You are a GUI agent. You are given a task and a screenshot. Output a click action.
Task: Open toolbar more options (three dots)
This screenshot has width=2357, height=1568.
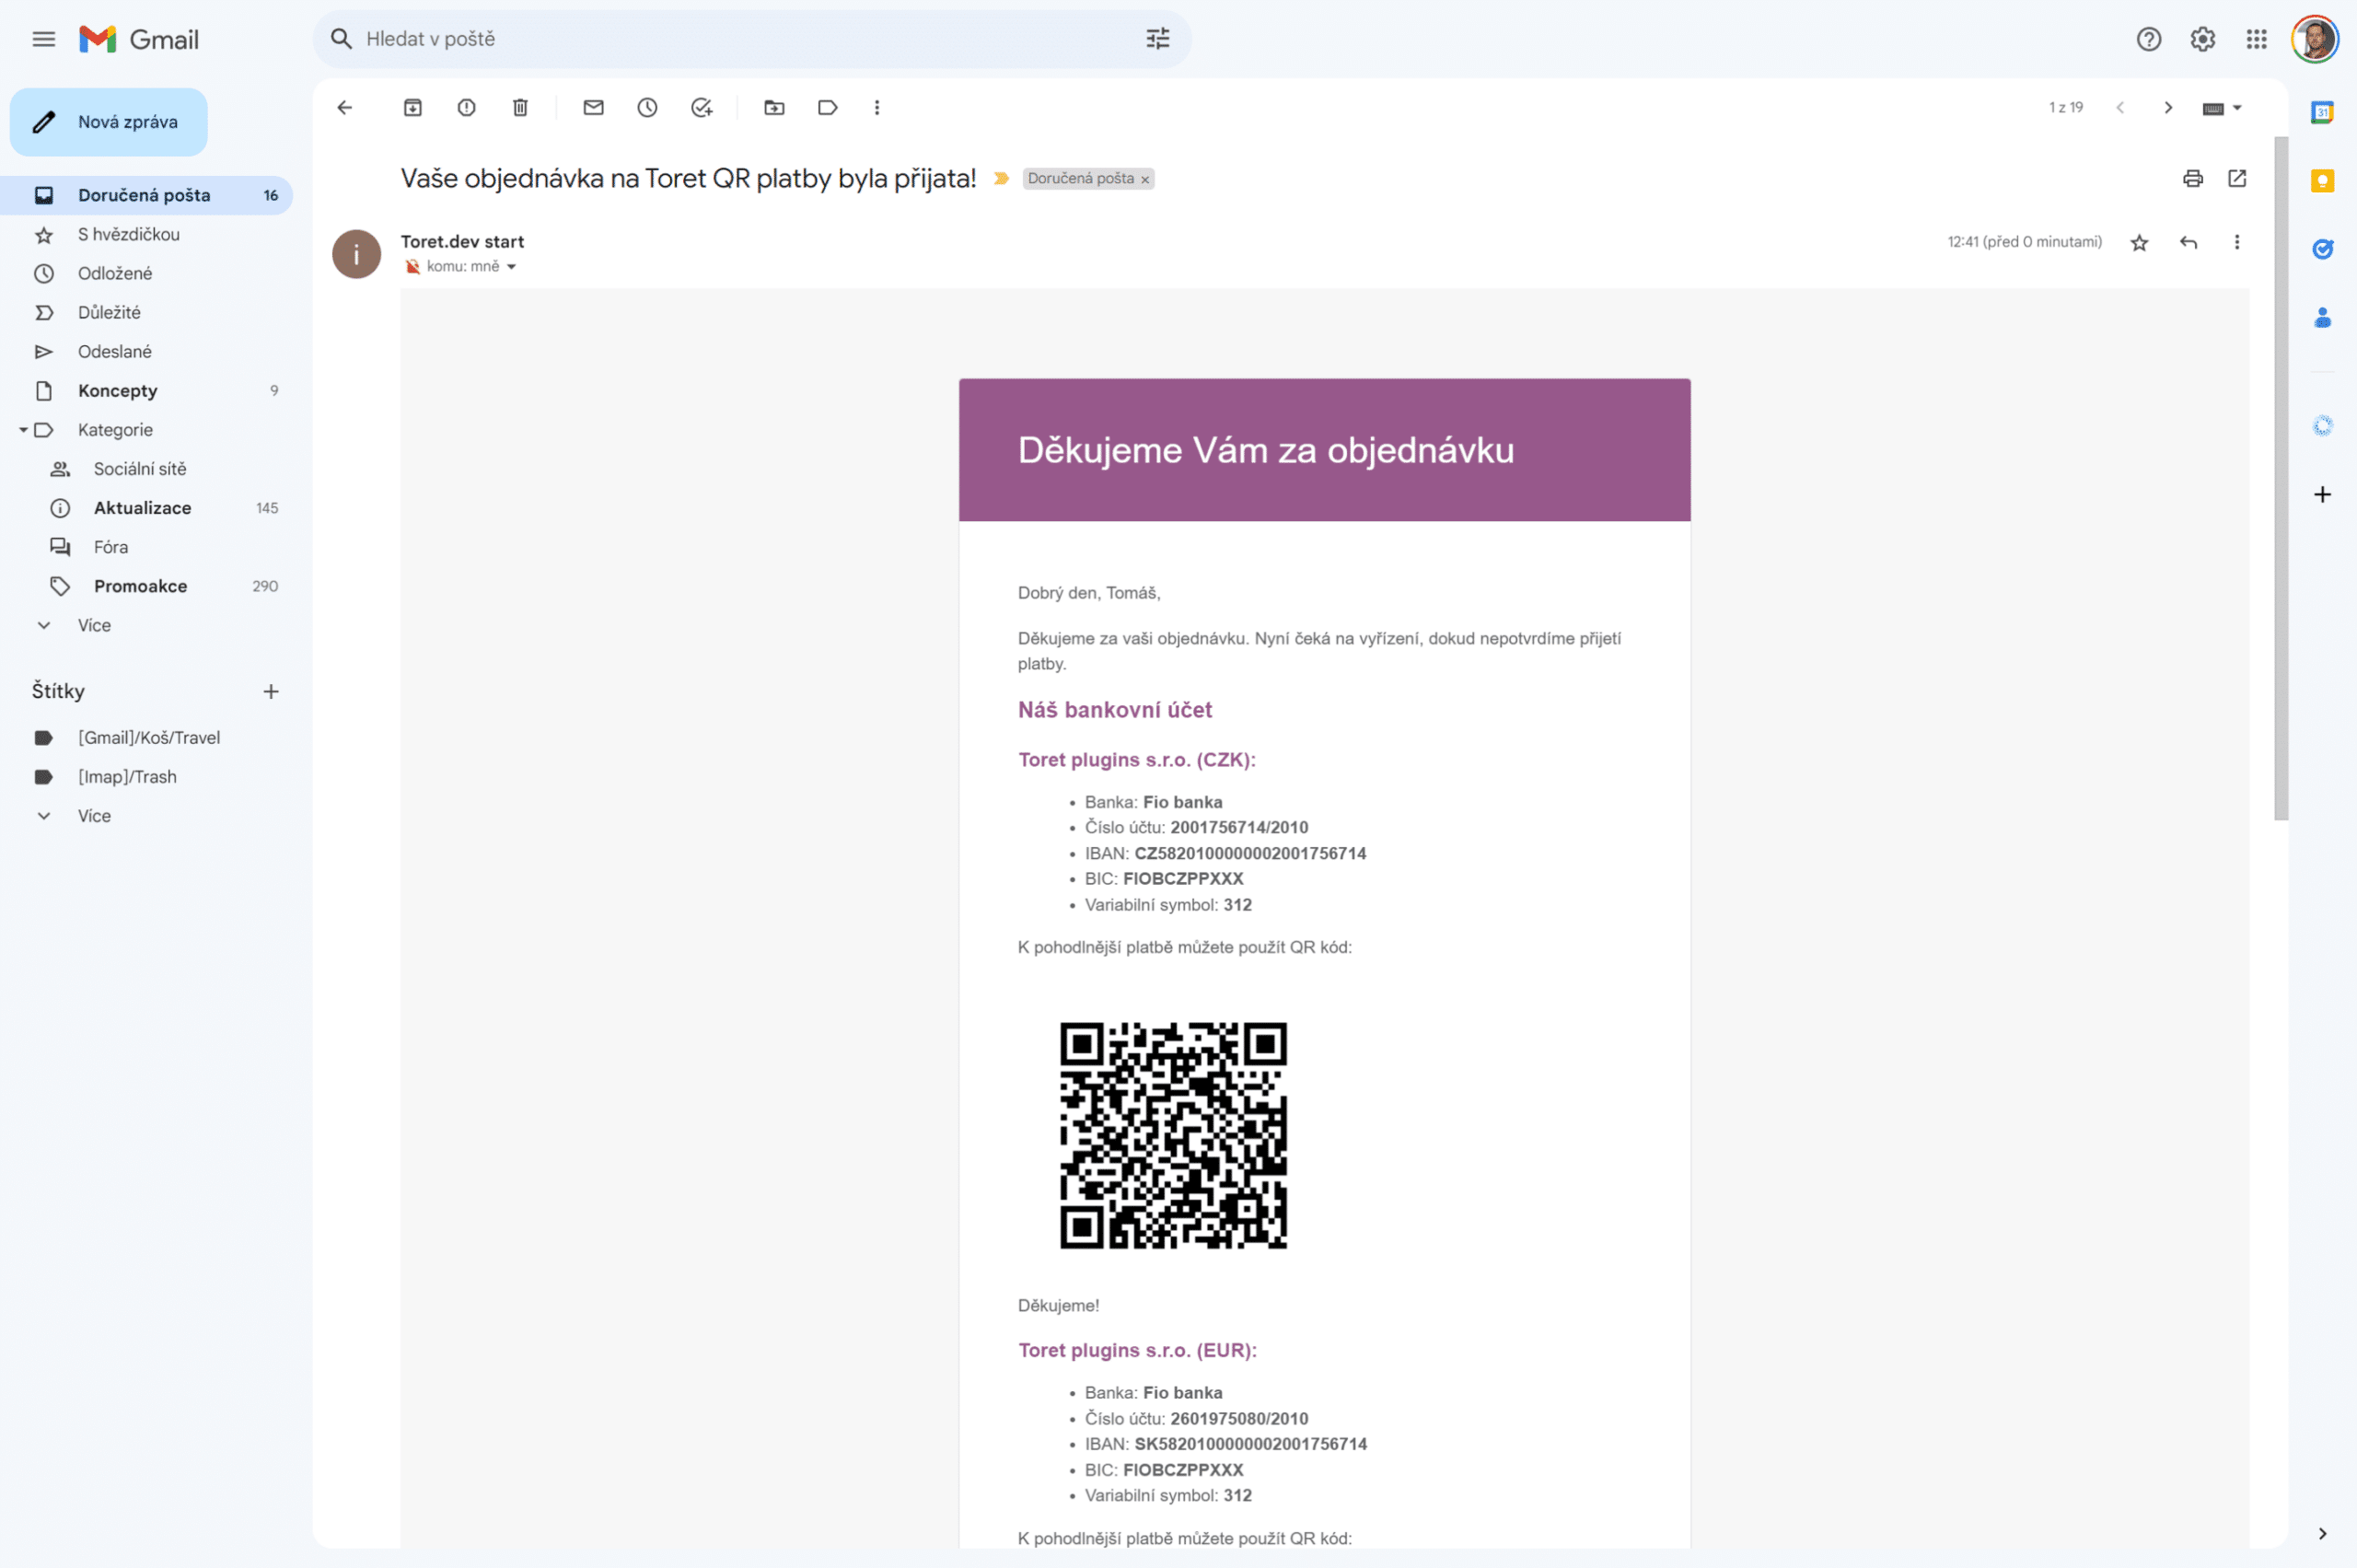pos(877,107)
